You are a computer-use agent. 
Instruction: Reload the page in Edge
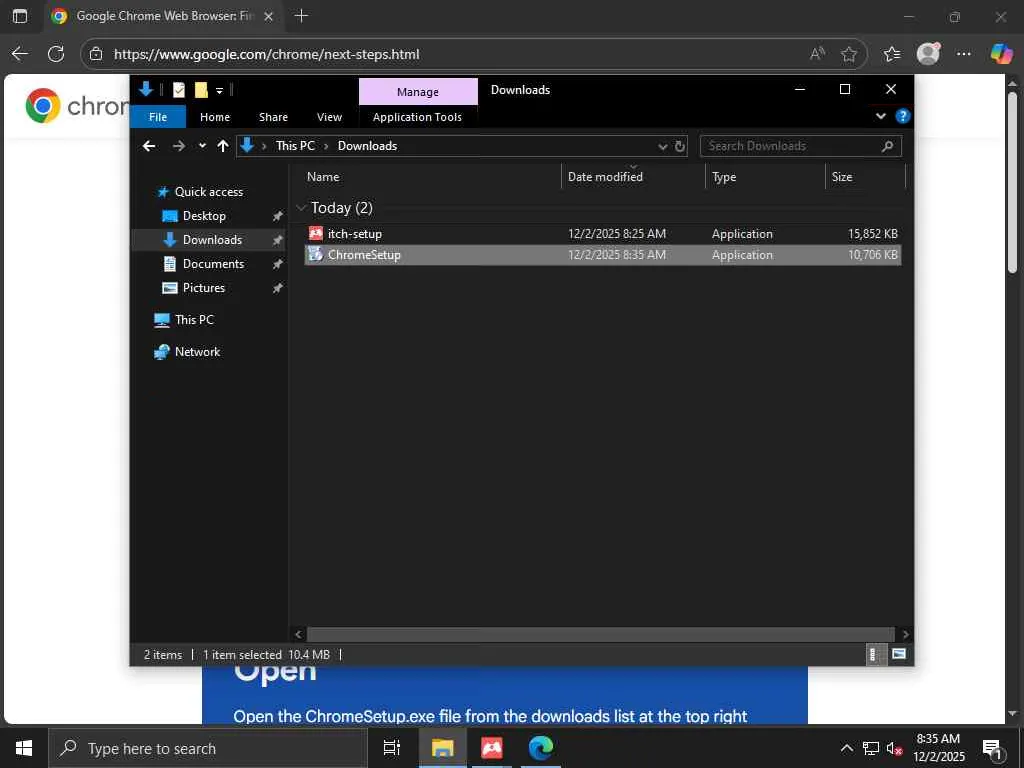pos(56,54)
